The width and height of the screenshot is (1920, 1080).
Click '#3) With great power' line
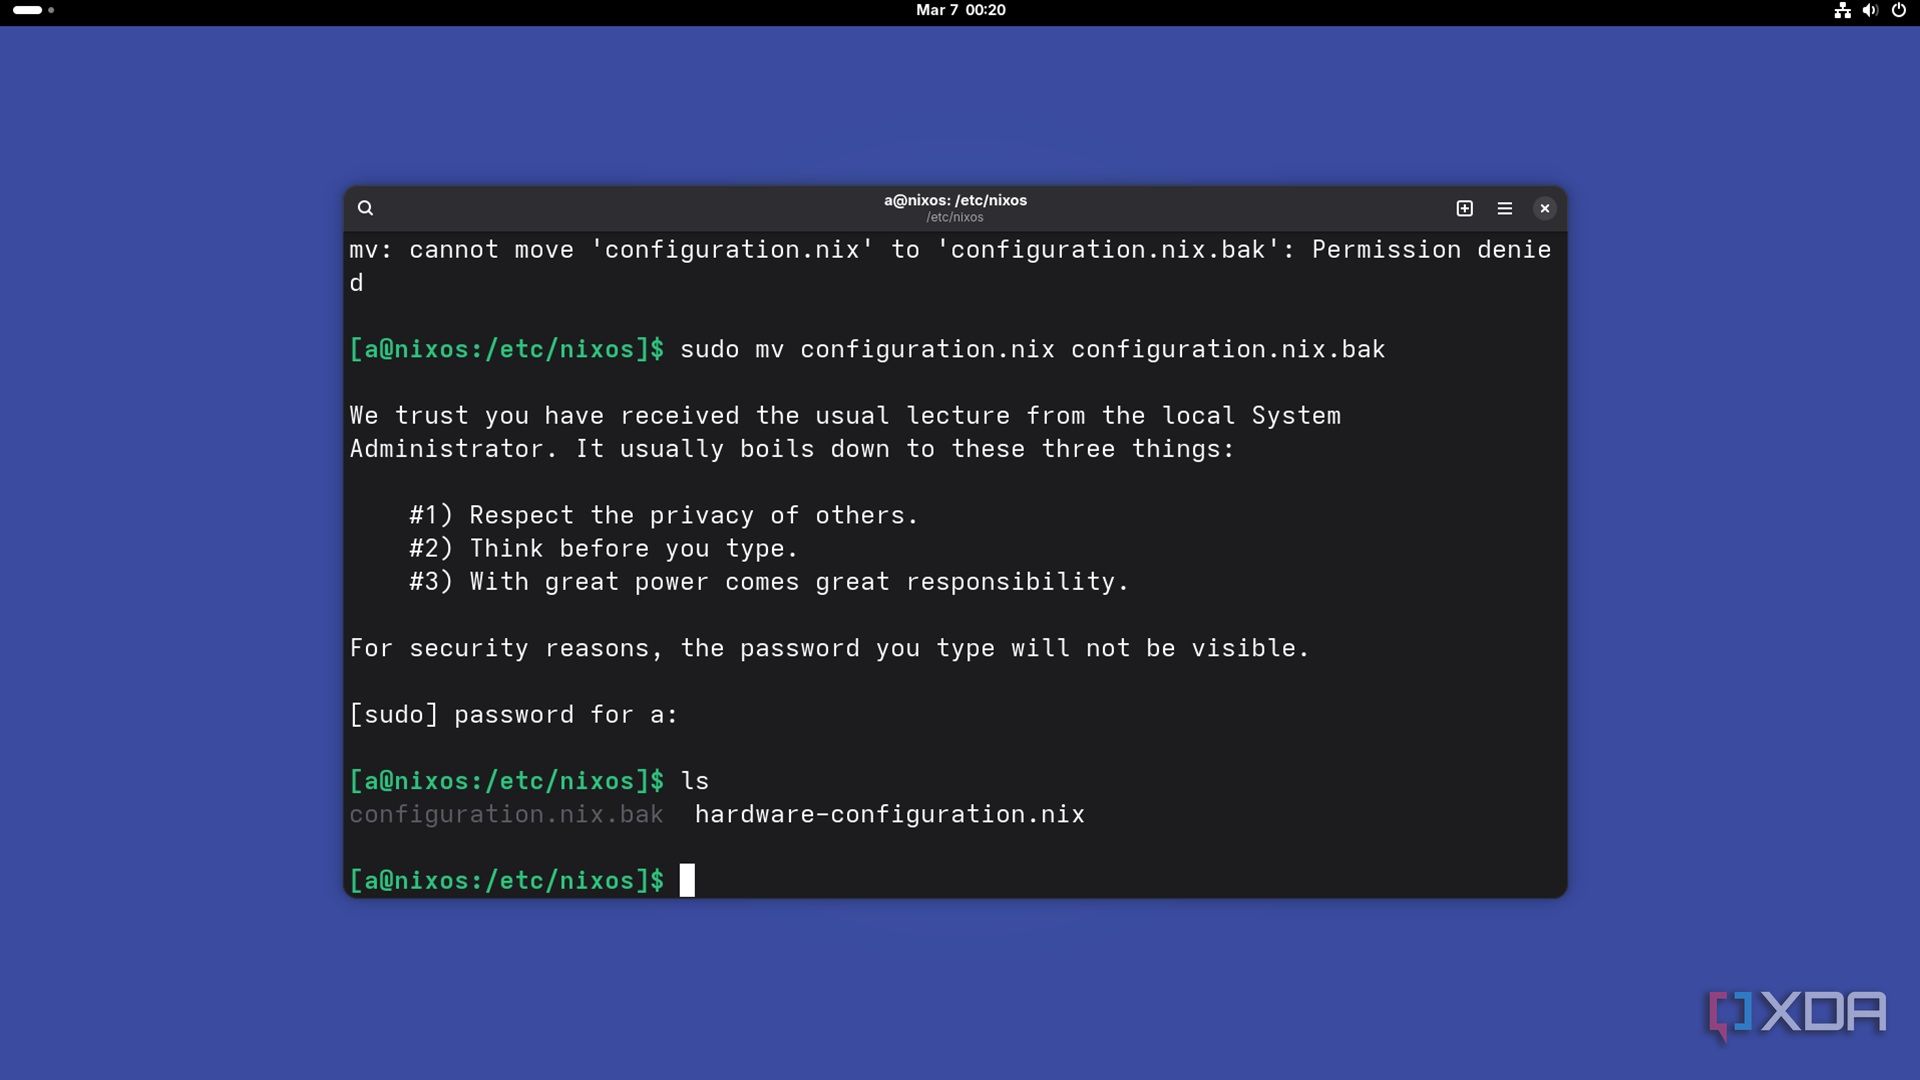click(x=768, y=581)
